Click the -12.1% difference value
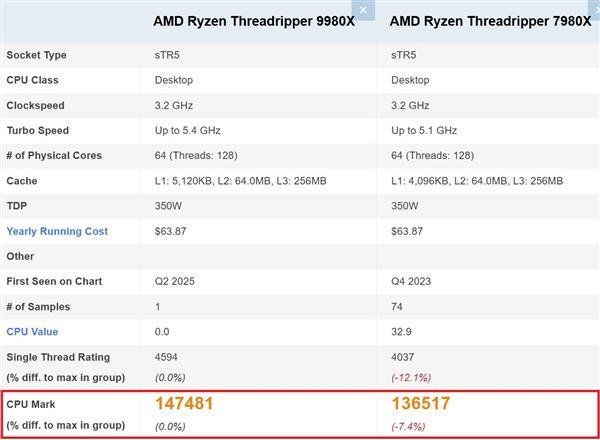Image resolution: width=600 pixels, height=440 pixels. pos(411,377)
